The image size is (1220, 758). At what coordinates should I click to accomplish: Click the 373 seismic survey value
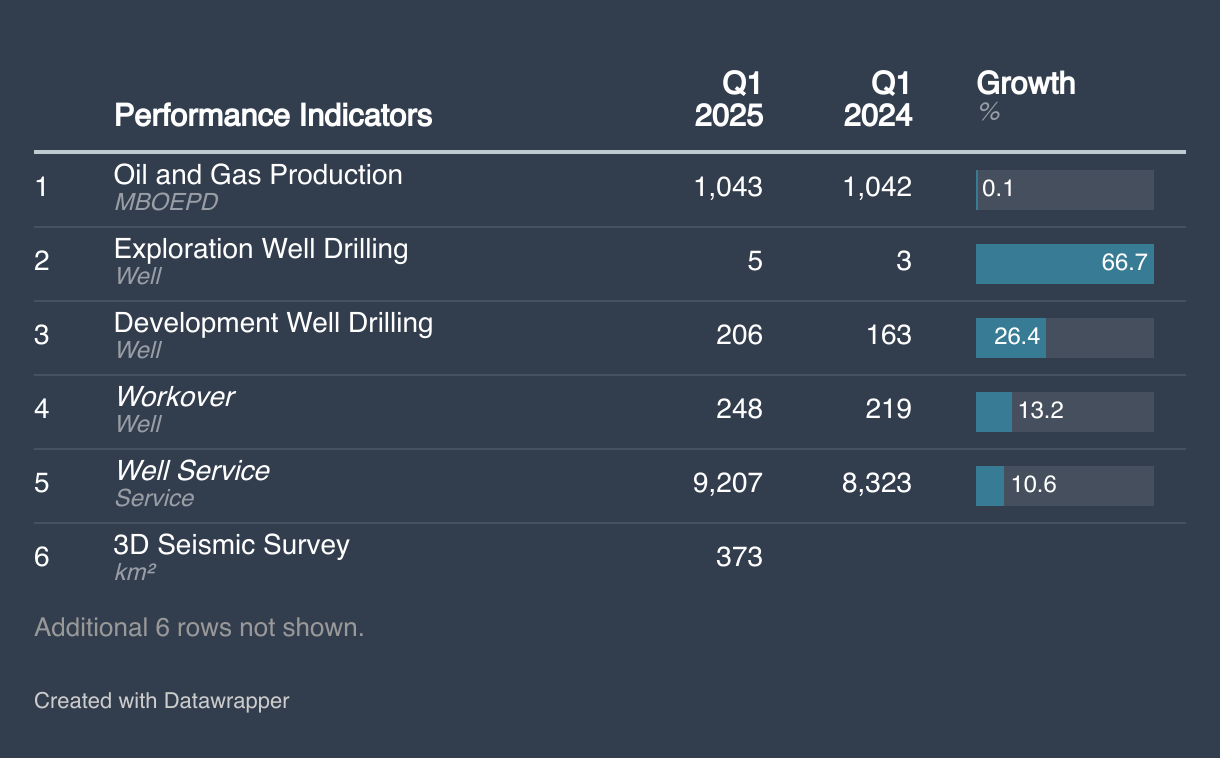click(739, 557)
